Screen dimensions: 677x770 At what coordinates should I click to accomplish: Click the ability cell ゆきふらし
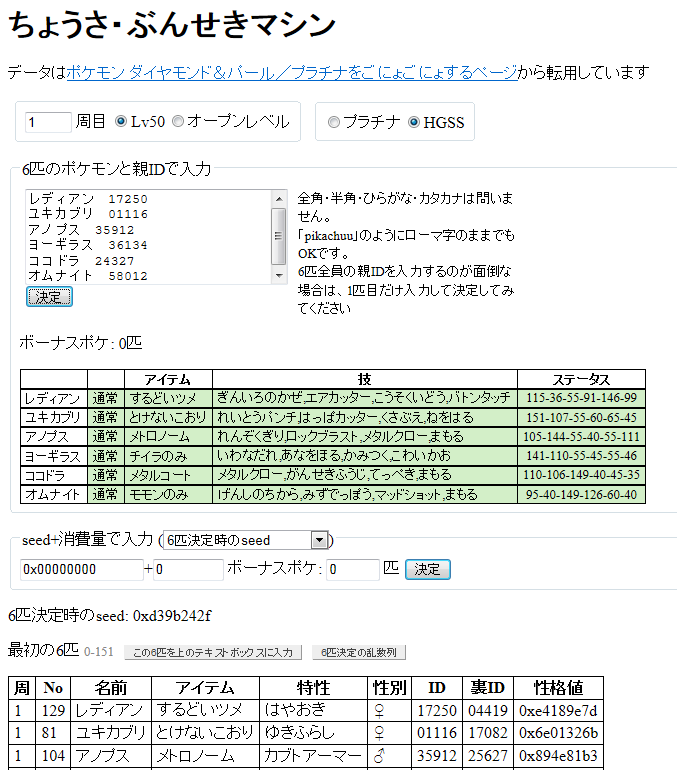pyautogui.click(x=313, y=733)
